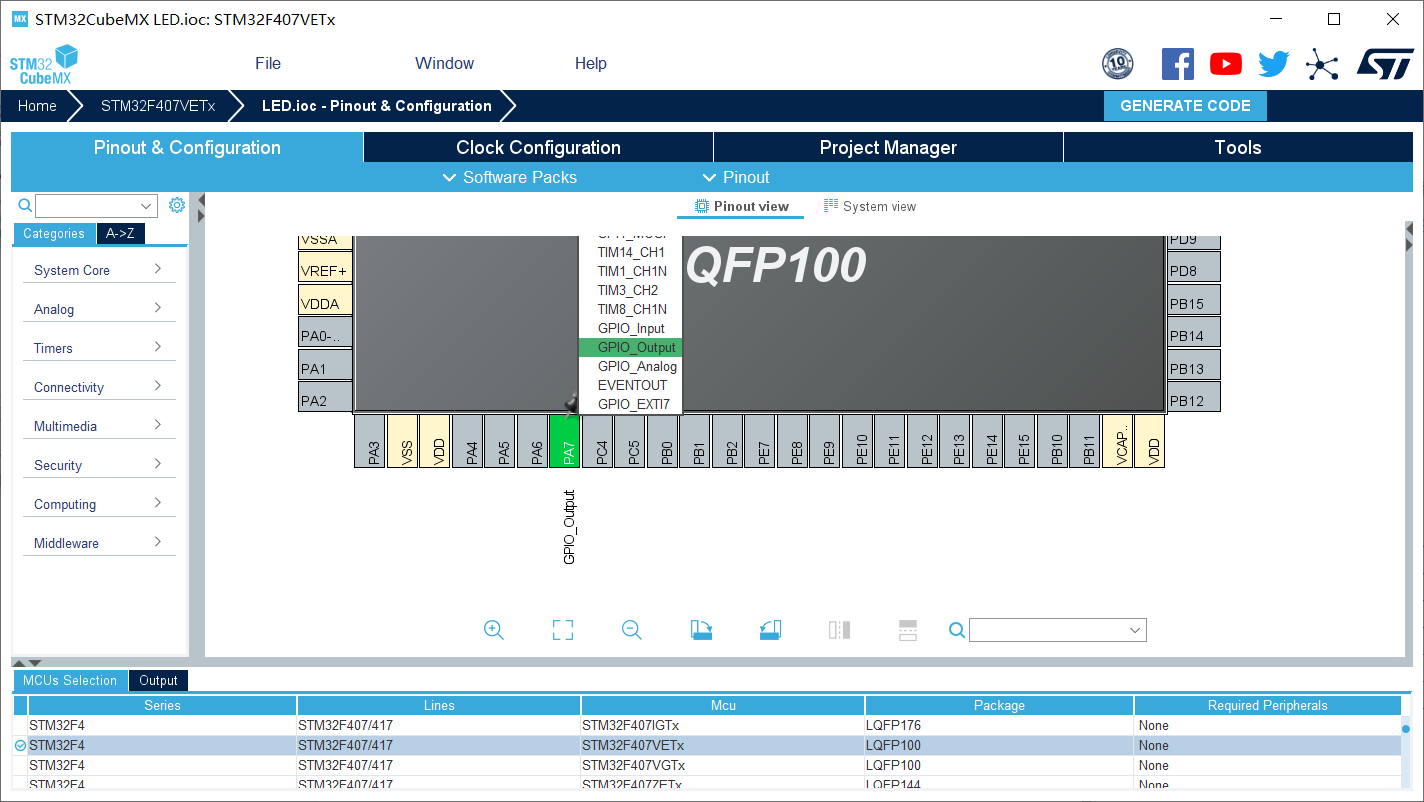This screenshot has width=1424, height=802.
Task: Choose GPIO_Input from the pin menu
Action: [631, 328]
